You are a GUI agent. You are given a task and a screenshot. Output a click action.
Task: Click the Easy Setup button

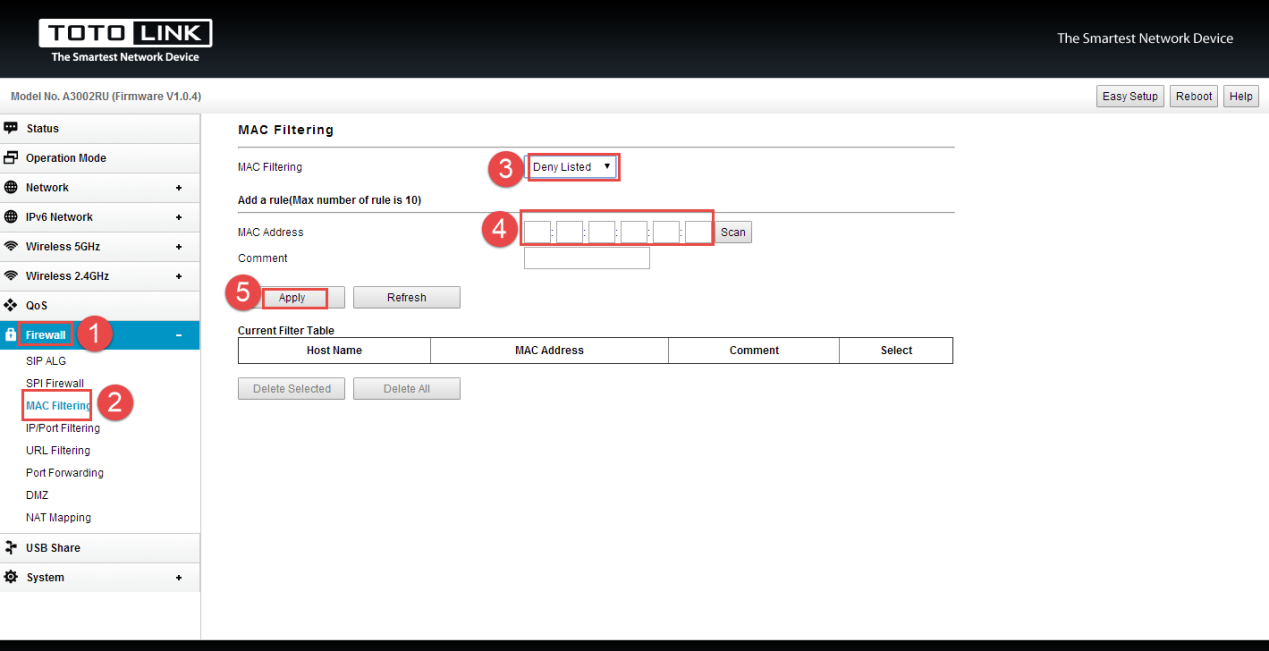coord(1130,96)
